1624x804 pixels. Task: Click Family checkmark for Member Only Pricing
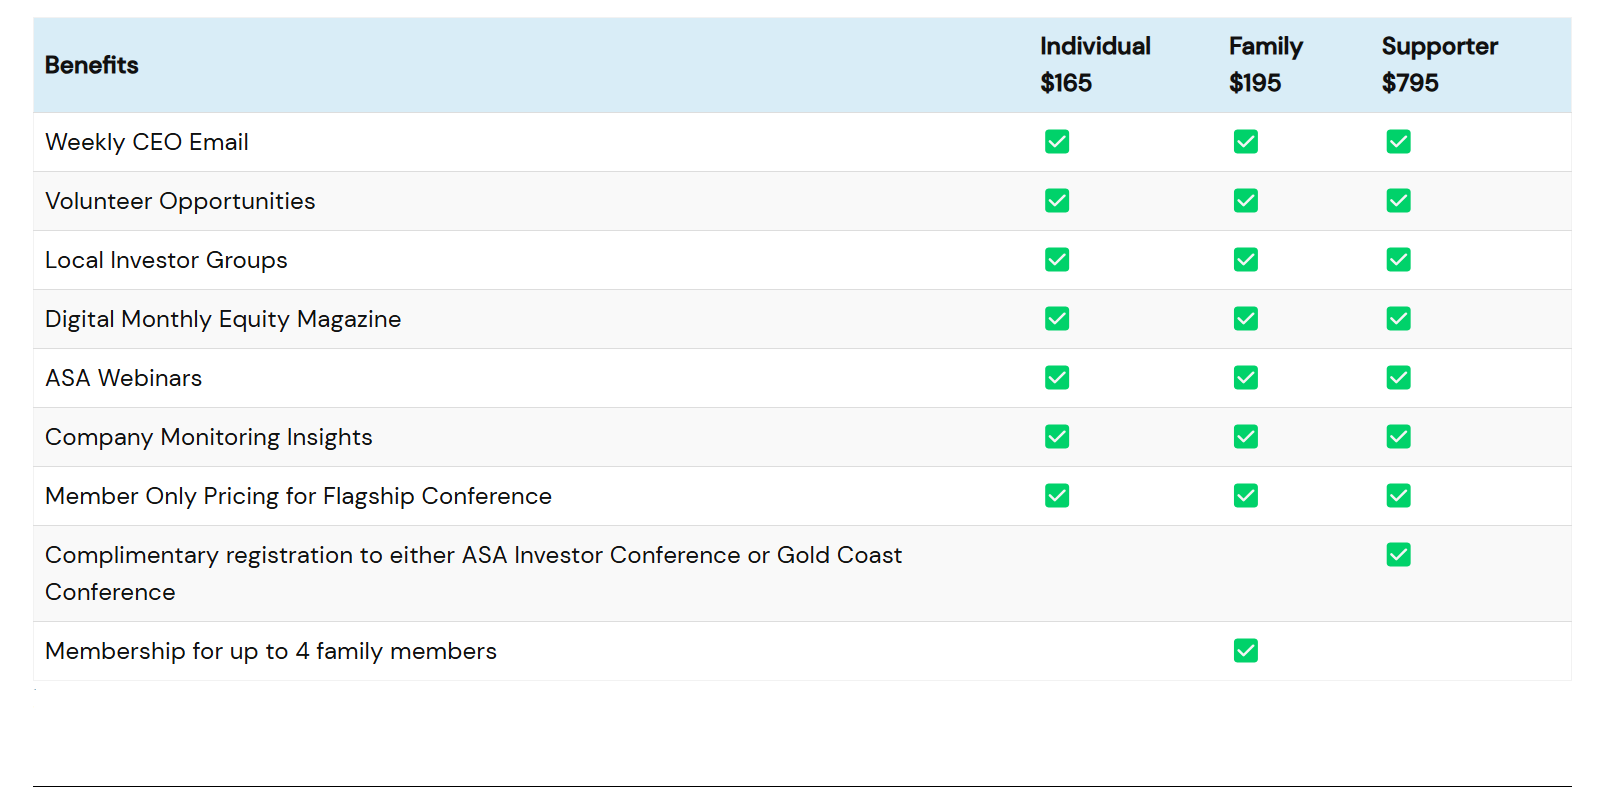coord(1245,496)
